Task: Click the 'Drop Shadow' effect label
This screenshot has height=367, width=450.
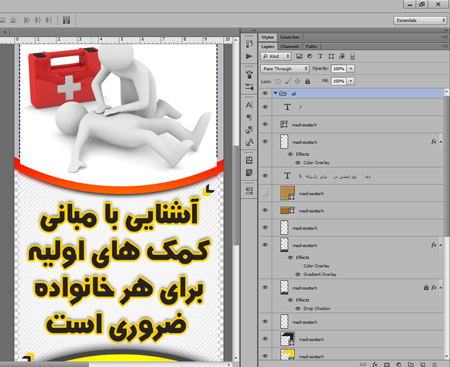Action: (x=317, y=308)
